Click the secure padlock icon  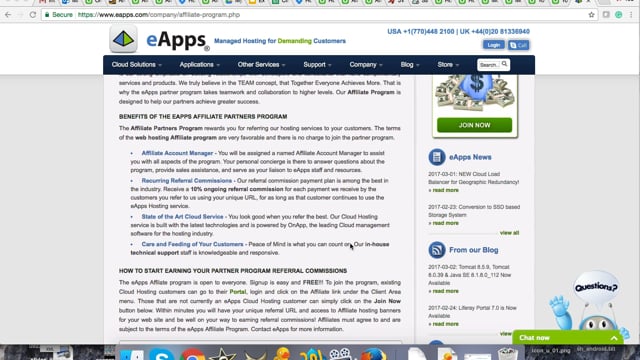pyautogui.click(x=47, y=15)
